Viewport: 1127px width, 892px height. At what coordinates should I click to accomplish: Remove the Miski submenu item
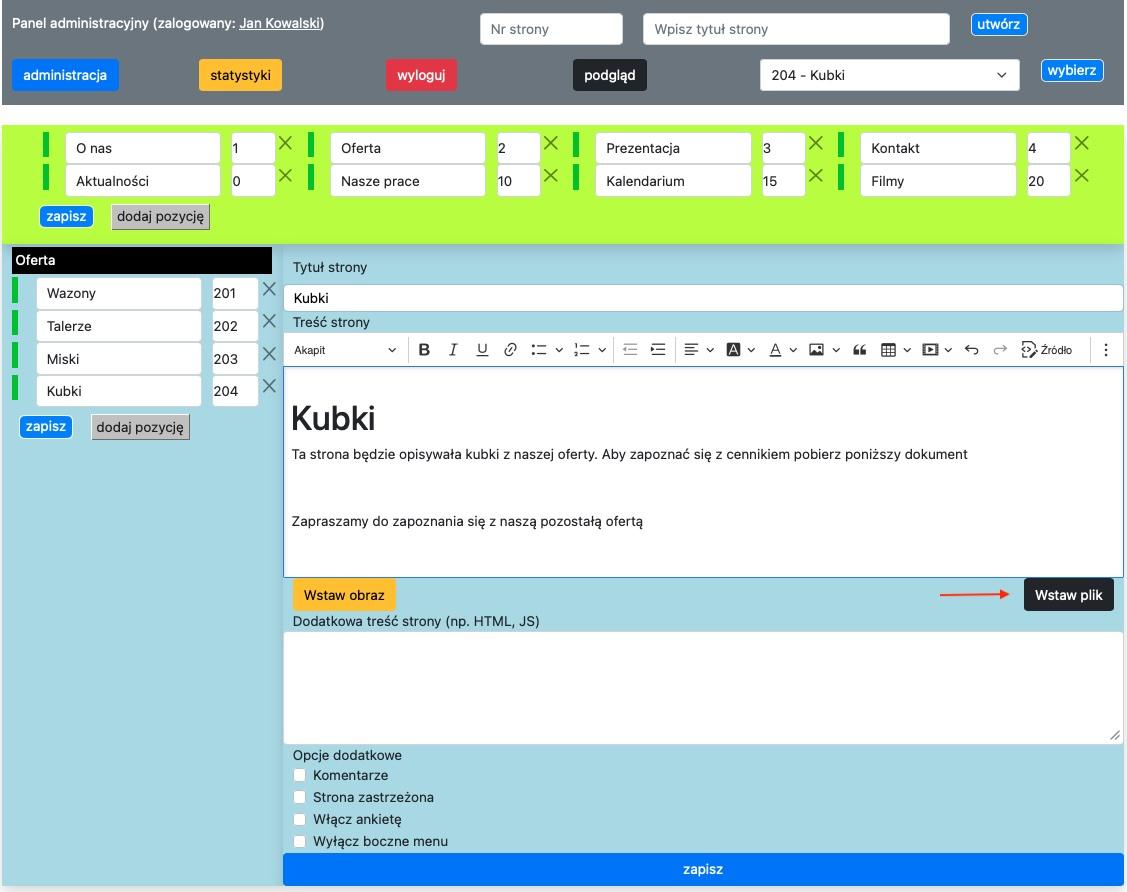pos(269,354)
